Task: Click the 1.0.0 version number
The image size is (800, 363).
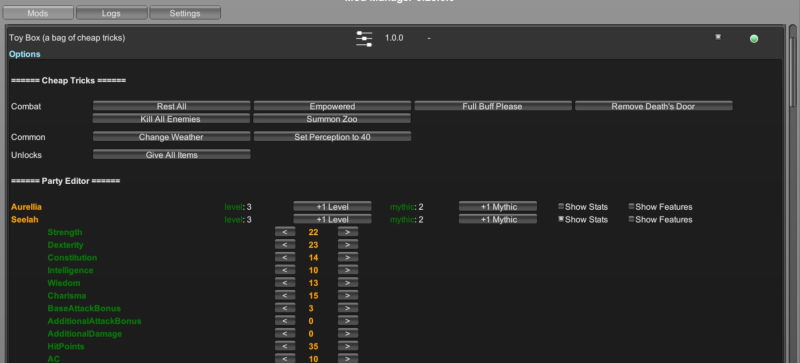Action: (394, 38)
